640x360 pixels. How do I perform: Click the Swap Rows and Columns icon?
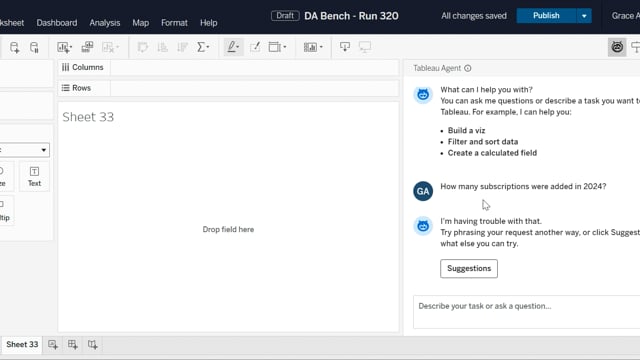pyautogui.click(x=142, y=47)
